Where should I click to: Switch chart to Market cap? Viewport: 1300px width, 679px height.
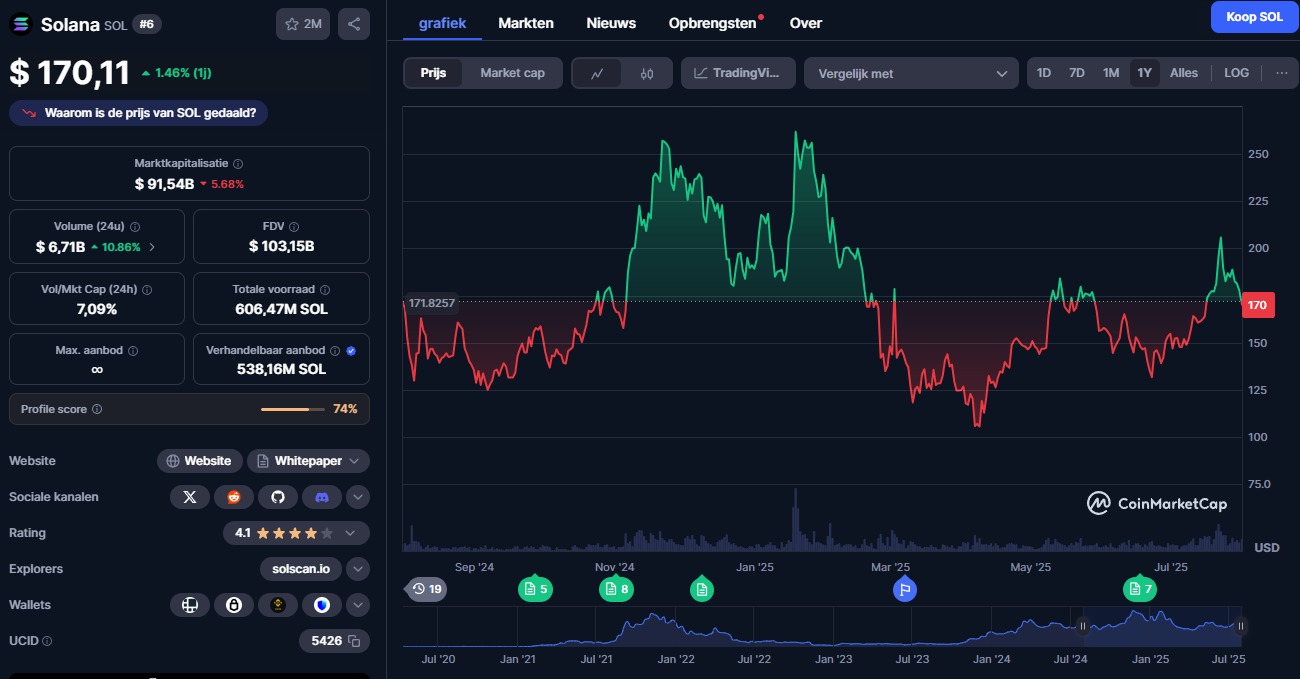pyautogui.click(x=512, y=73)
